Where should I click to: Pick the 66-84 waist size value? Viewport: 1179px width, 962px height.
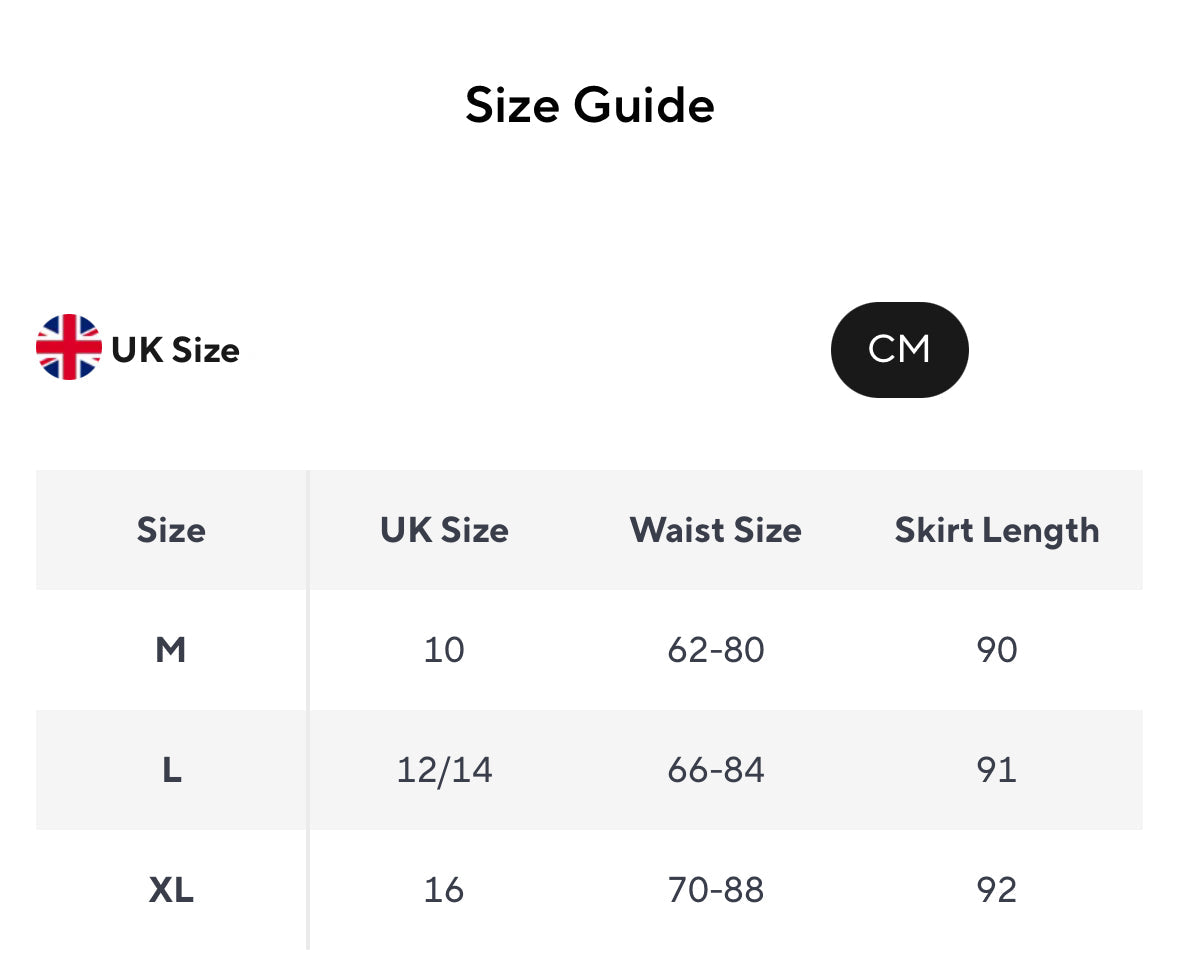click(715, 770)
